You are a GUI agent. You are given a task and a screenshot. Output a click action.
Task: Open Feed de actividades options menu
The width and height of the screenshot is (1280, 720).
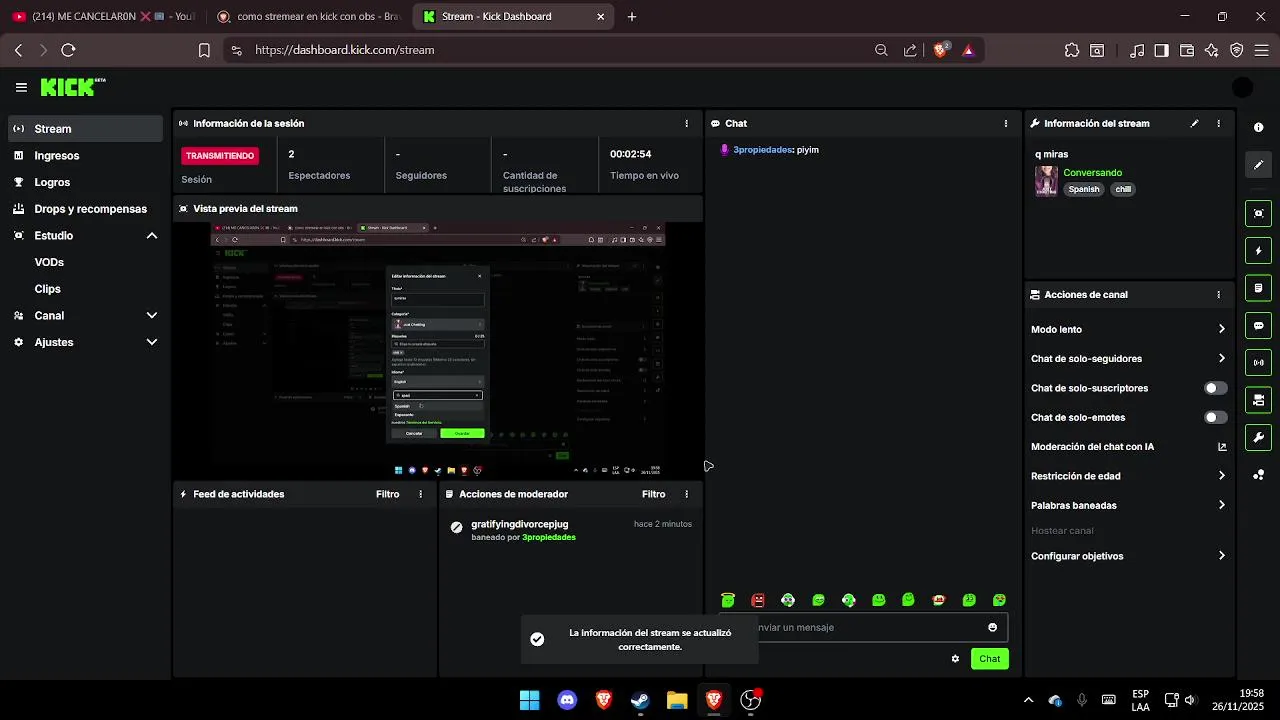pyautogui.click(x=420, y=494)
